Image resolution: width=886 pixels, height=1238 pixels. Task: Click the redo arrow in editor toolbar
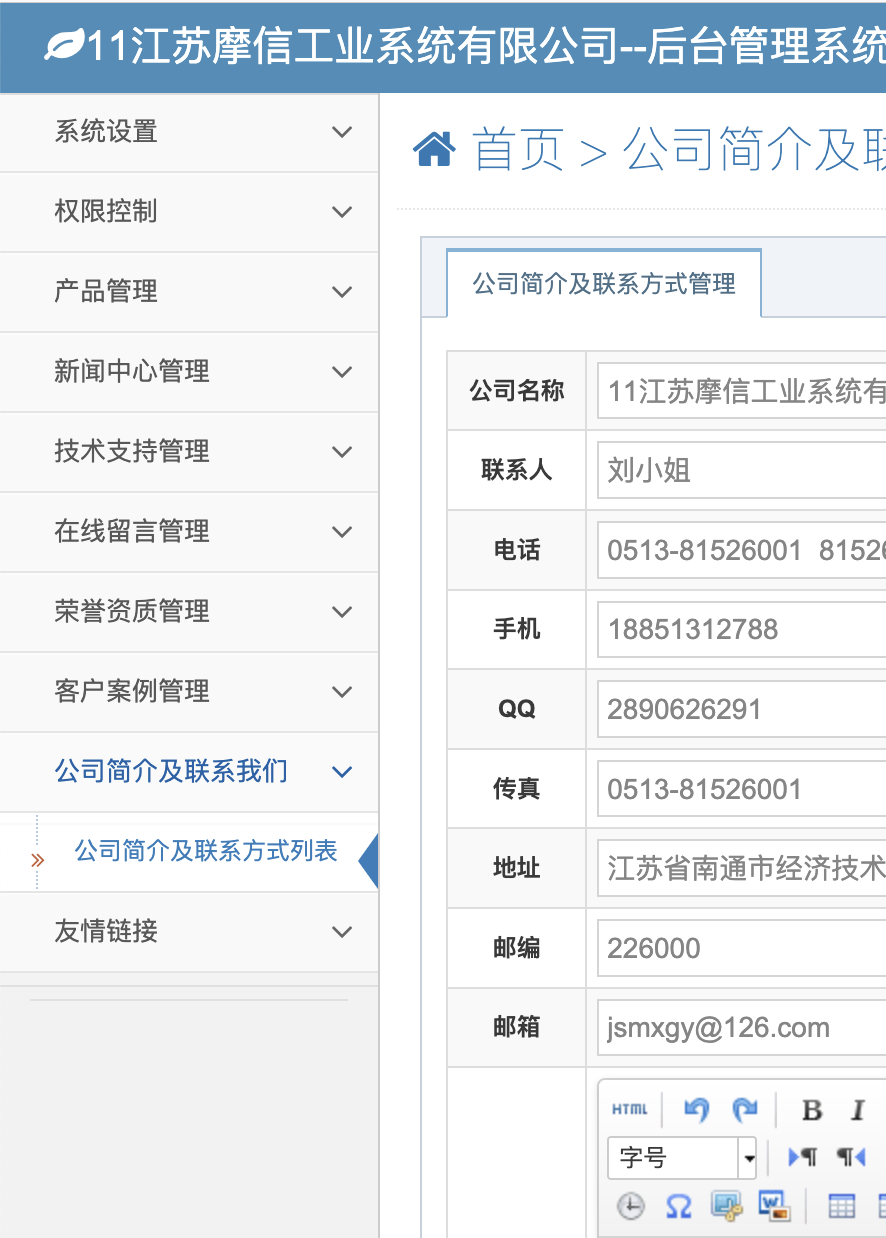[x=744, y=1109]
